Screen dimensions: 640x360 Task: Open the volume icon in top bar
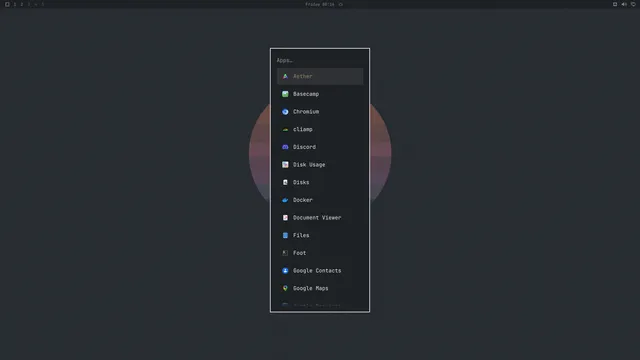click(x=624, y=4)
